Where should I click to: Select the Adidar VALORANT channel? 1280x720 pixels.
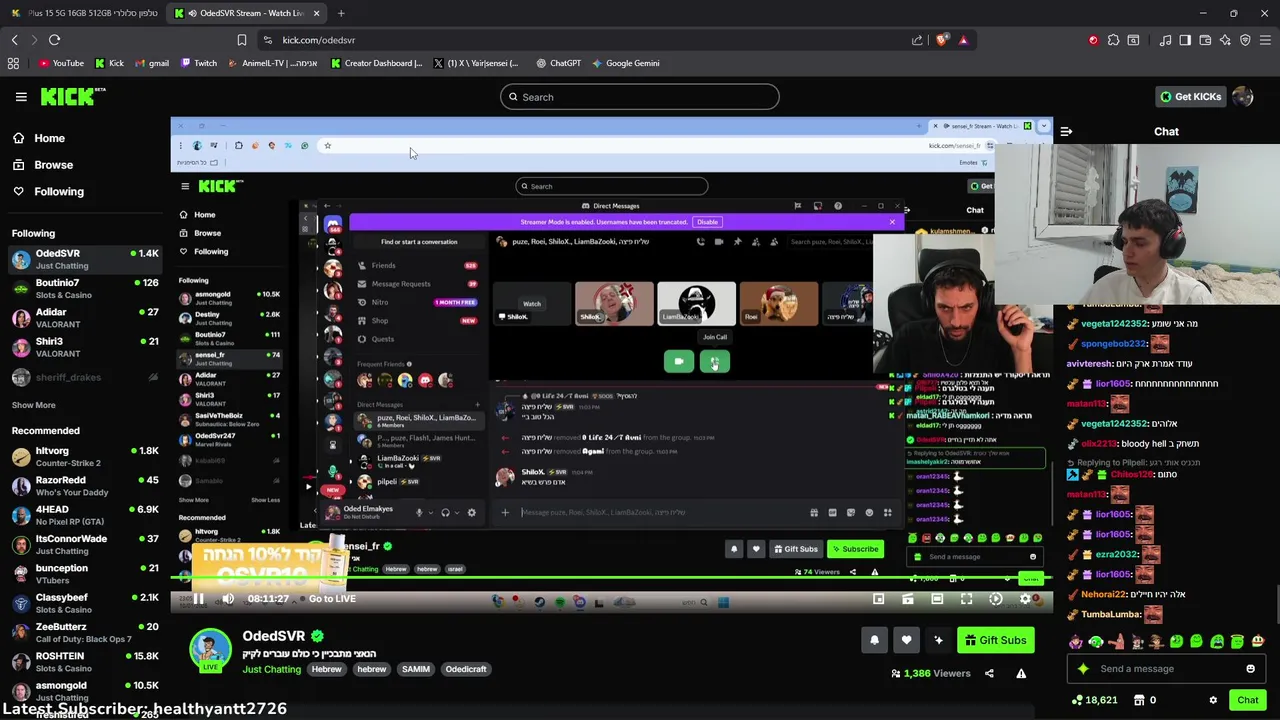[x=84, y=318]
